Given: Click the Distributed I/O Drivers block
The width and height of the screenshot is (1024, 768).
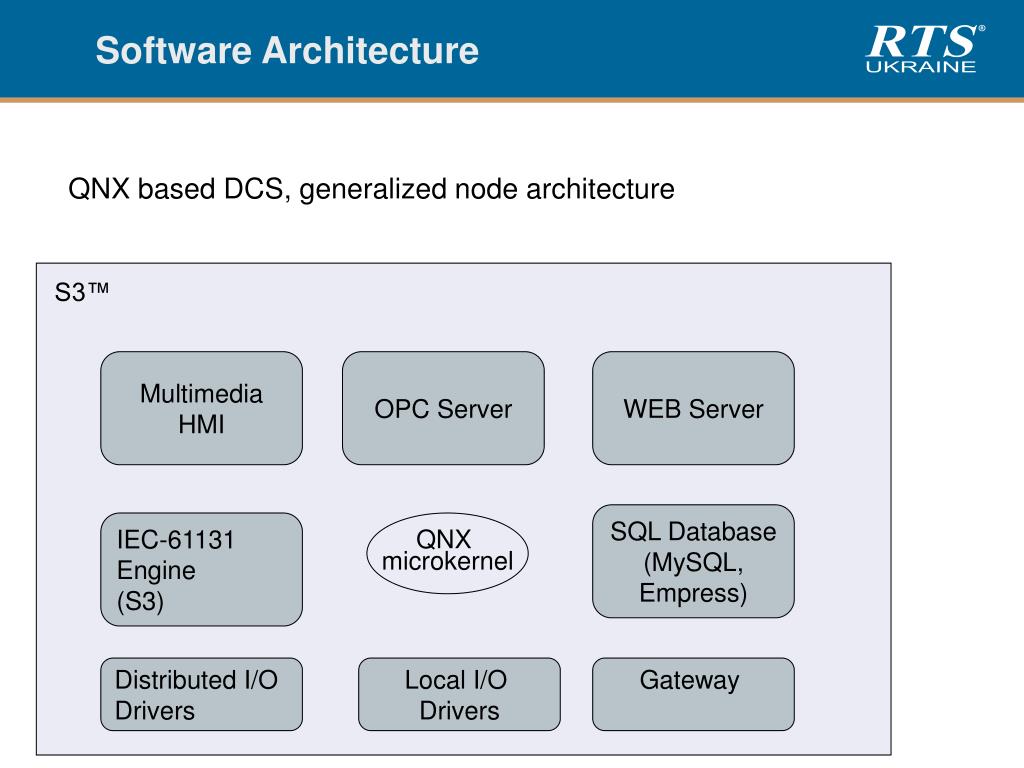Looking at the screenshot, I should point(201,694).
